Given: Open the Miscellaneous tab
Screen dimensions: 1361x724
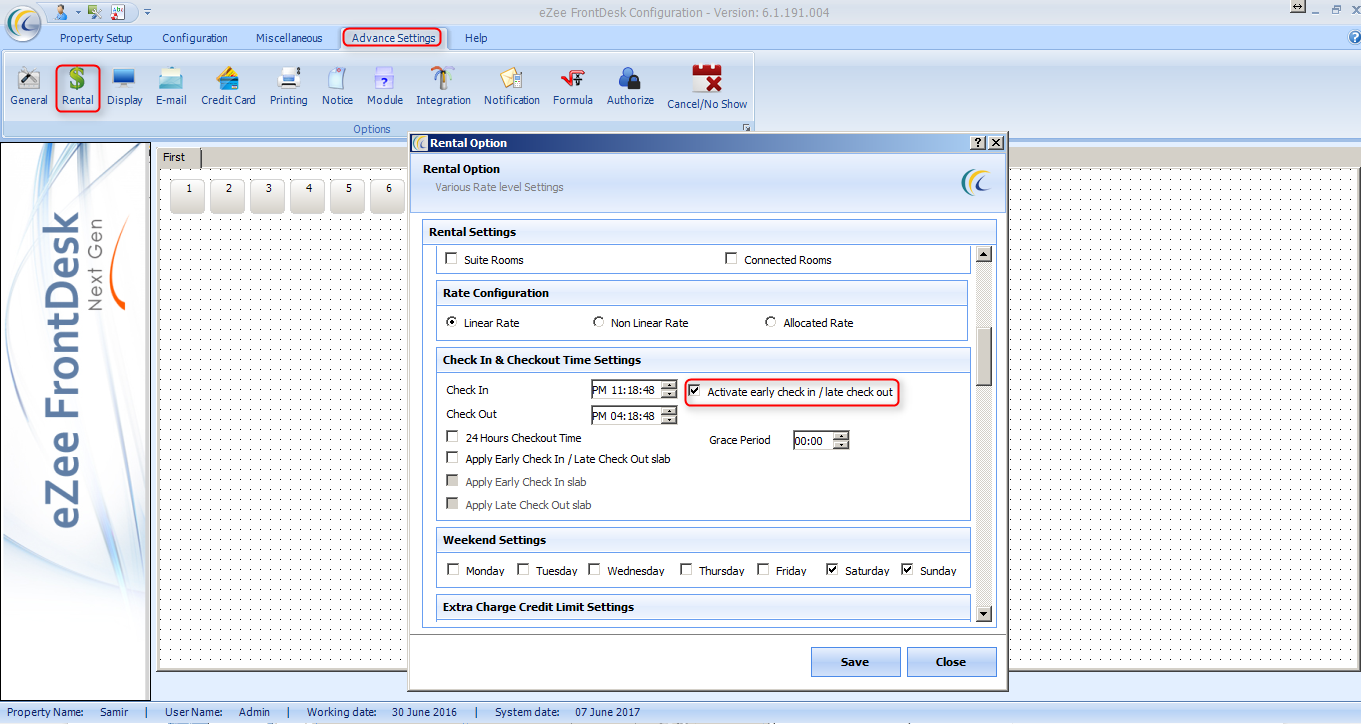Looking at the screenshot, I should pyautogui.click(x=289, y=38).
